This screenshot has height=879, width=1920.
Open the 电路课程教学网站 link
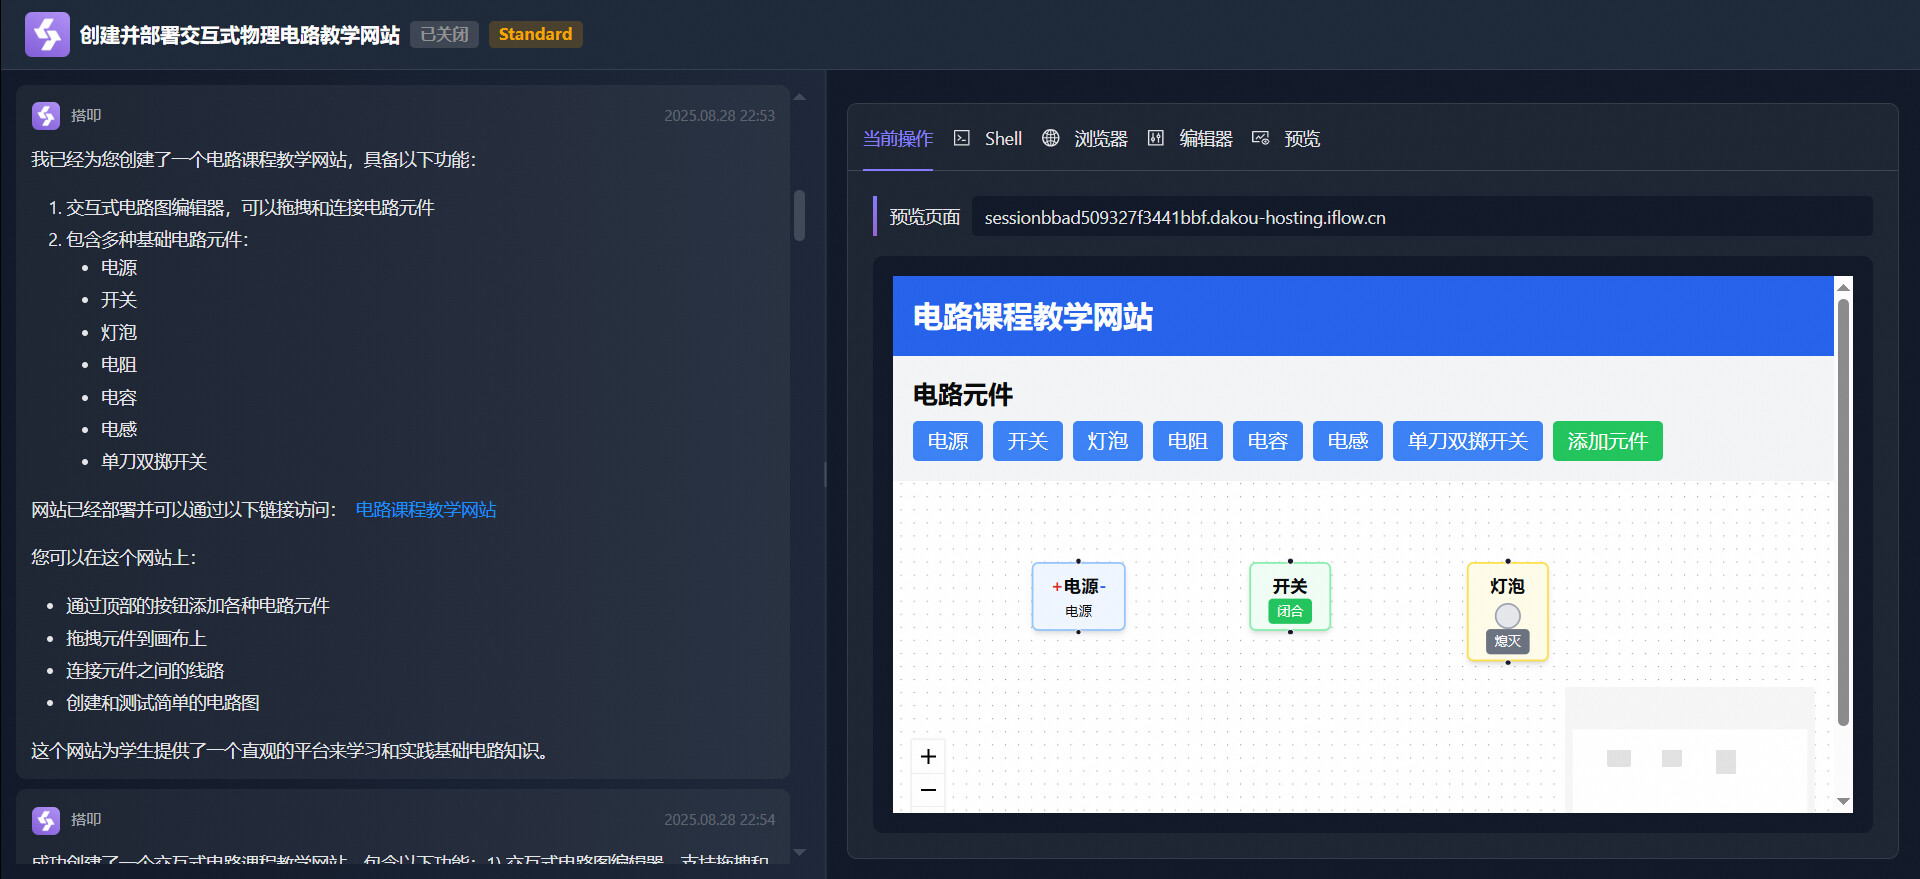[426, 510]
